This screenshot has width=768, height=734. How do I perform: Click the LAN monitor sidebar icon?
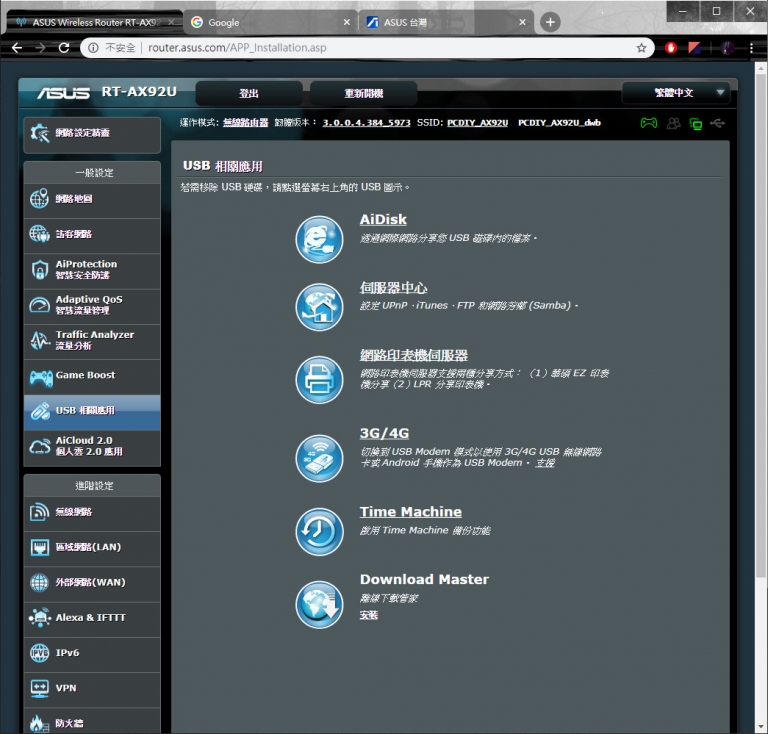40,547
